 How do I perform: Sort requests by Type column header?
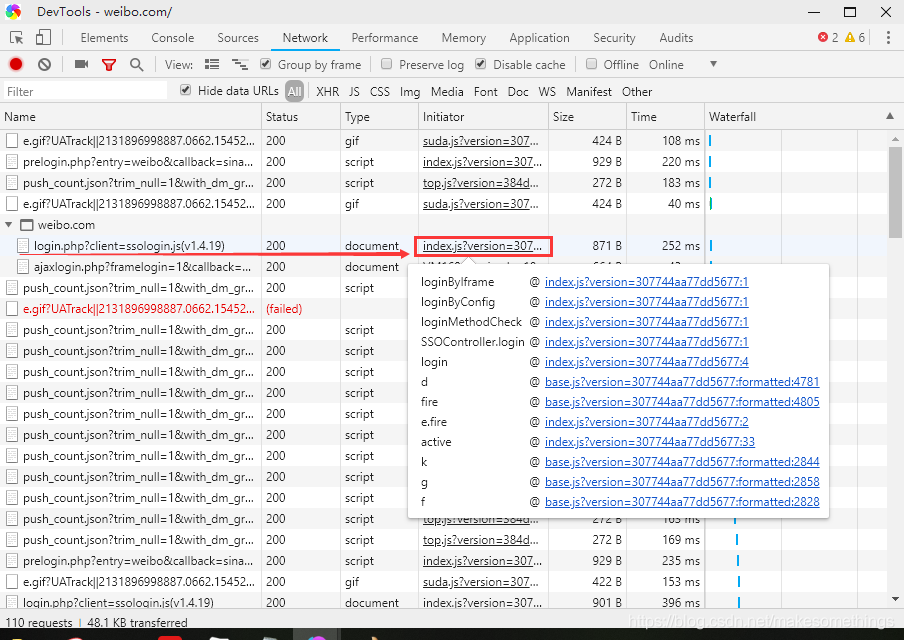click(379, 116)
